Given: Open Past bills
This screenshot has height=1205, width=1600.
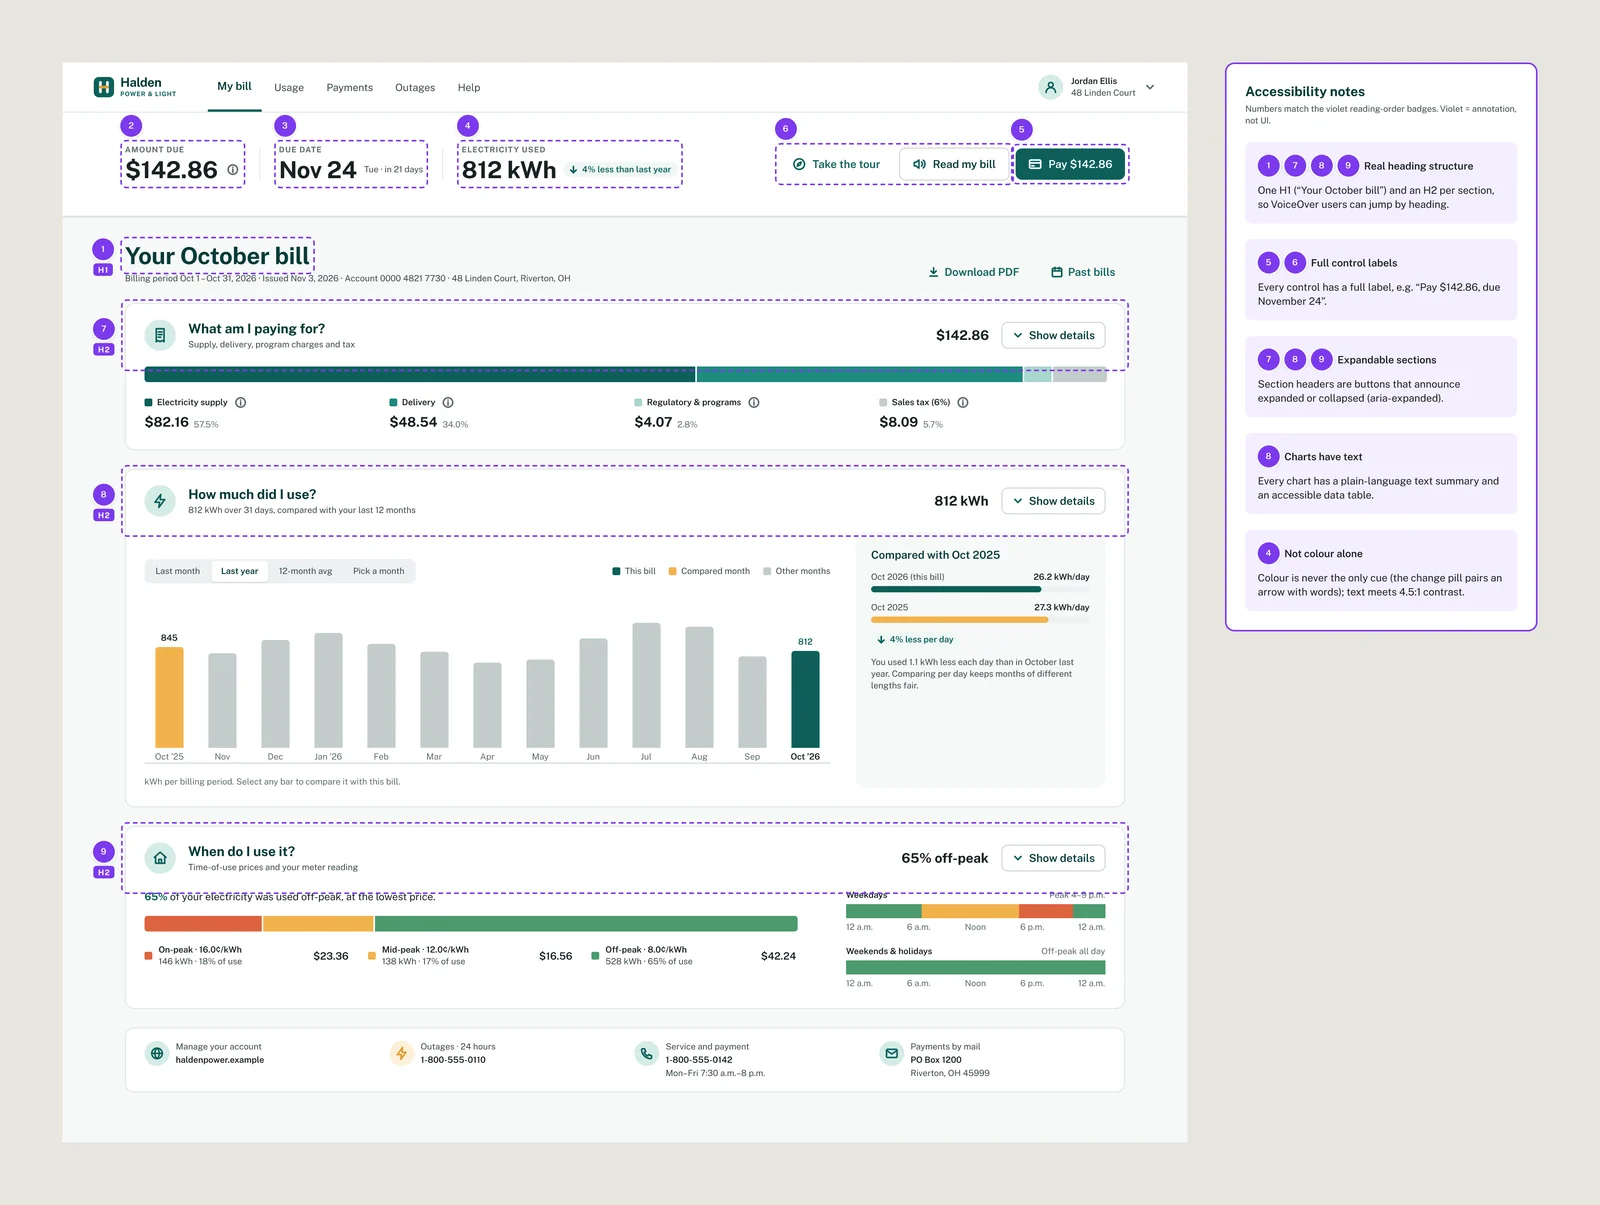Looking at the screenshot, I should 1083,272.
